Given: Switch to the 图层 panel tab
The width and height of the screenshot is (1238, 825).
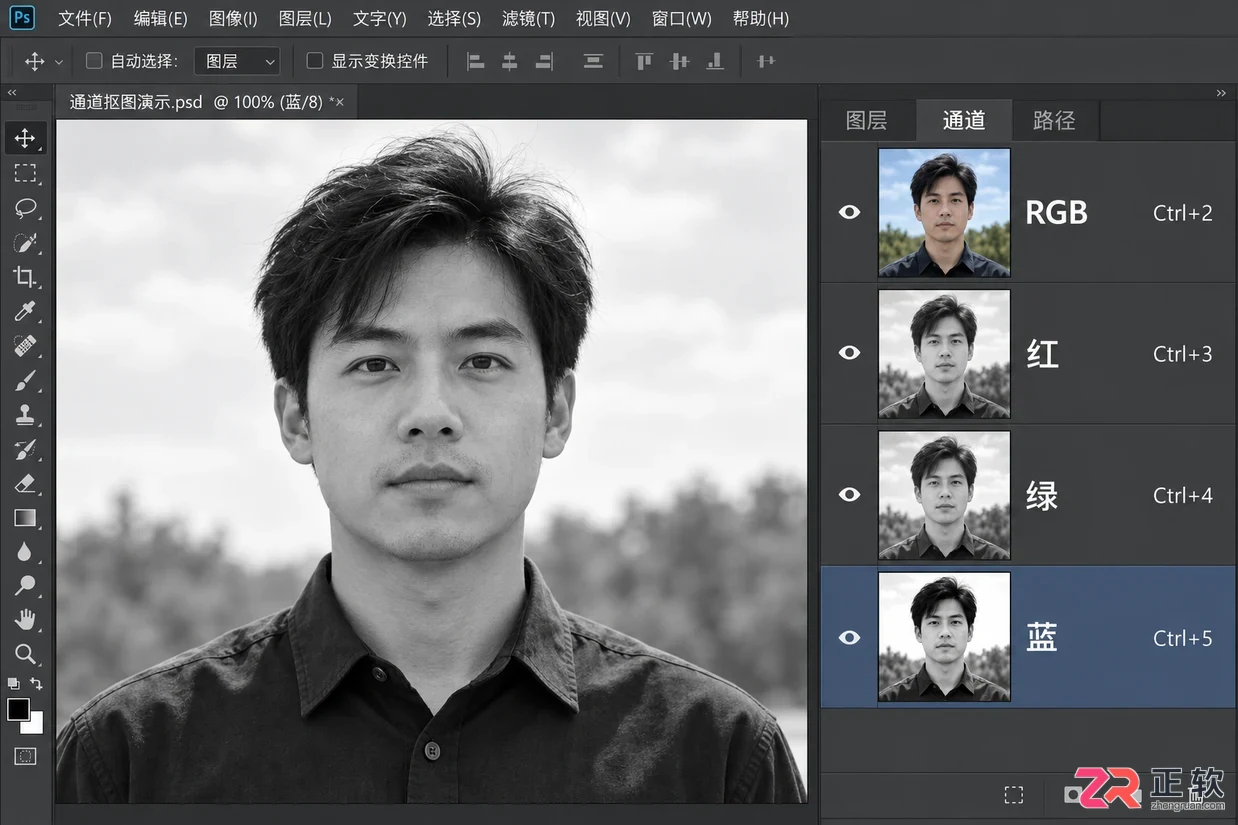Looking at the screenshot, I should [x=866, y=120].
